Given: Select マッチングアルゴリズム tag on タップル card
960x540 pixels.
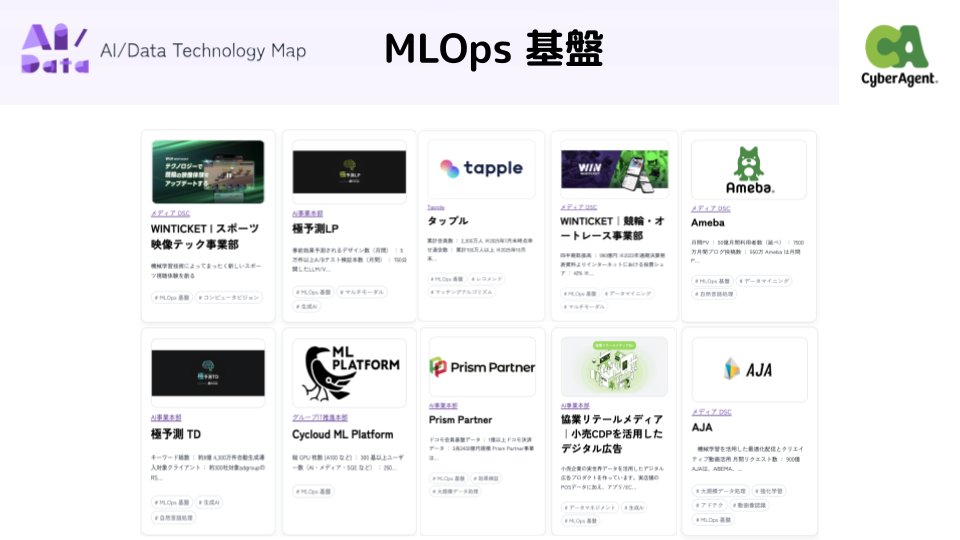Looking at the screenshot, I should point(463,292).
